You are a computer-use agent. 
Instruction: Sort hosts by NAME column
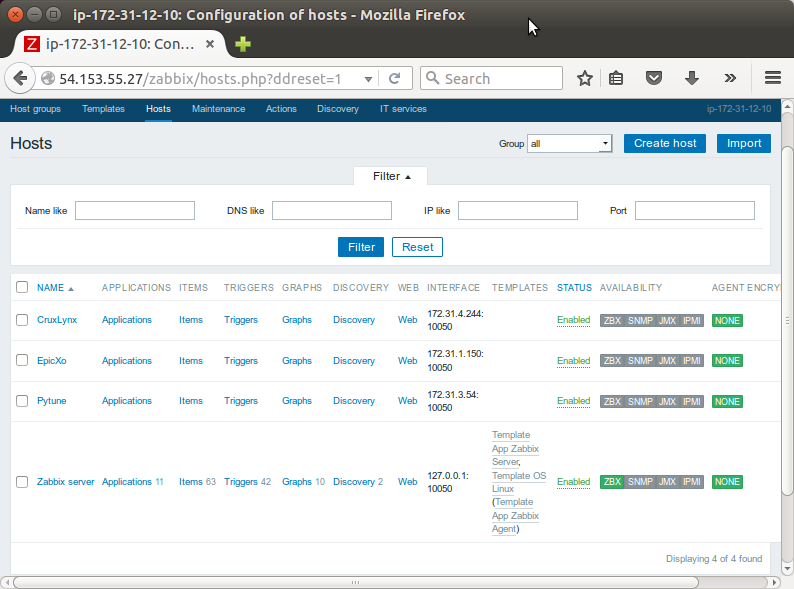(55, 288)
